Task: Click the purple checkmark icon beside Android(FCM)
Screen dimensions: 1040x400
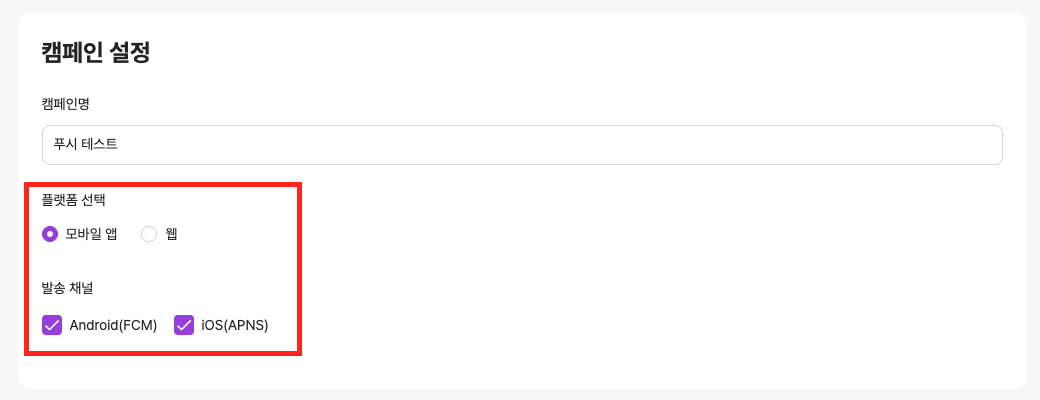Action: [x=52, y=325]
